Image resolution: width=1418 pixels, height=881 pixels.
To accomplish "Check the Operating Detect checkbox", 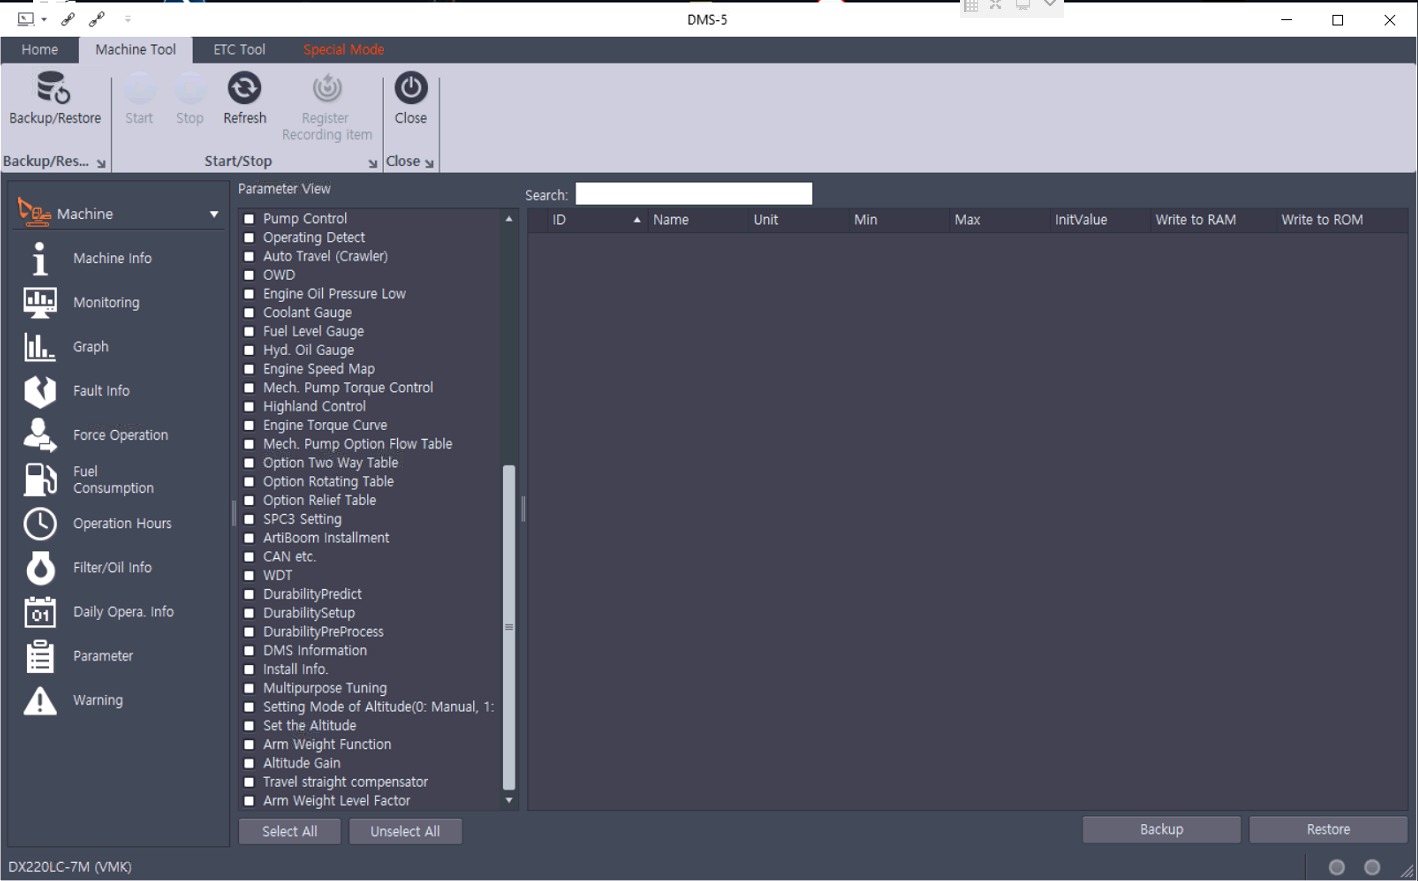I will click(x=249, y=237).
